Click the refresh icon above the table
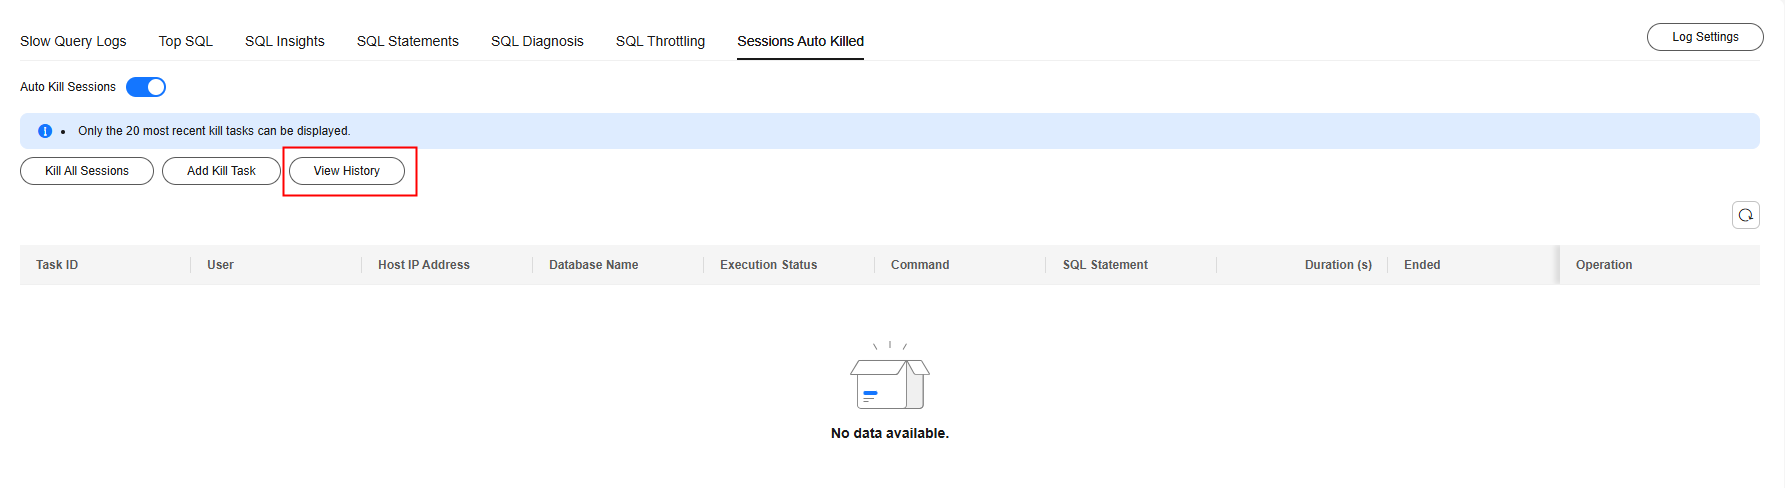Viewport: 1785px width, 488px height. click(x=1745, y=215)
